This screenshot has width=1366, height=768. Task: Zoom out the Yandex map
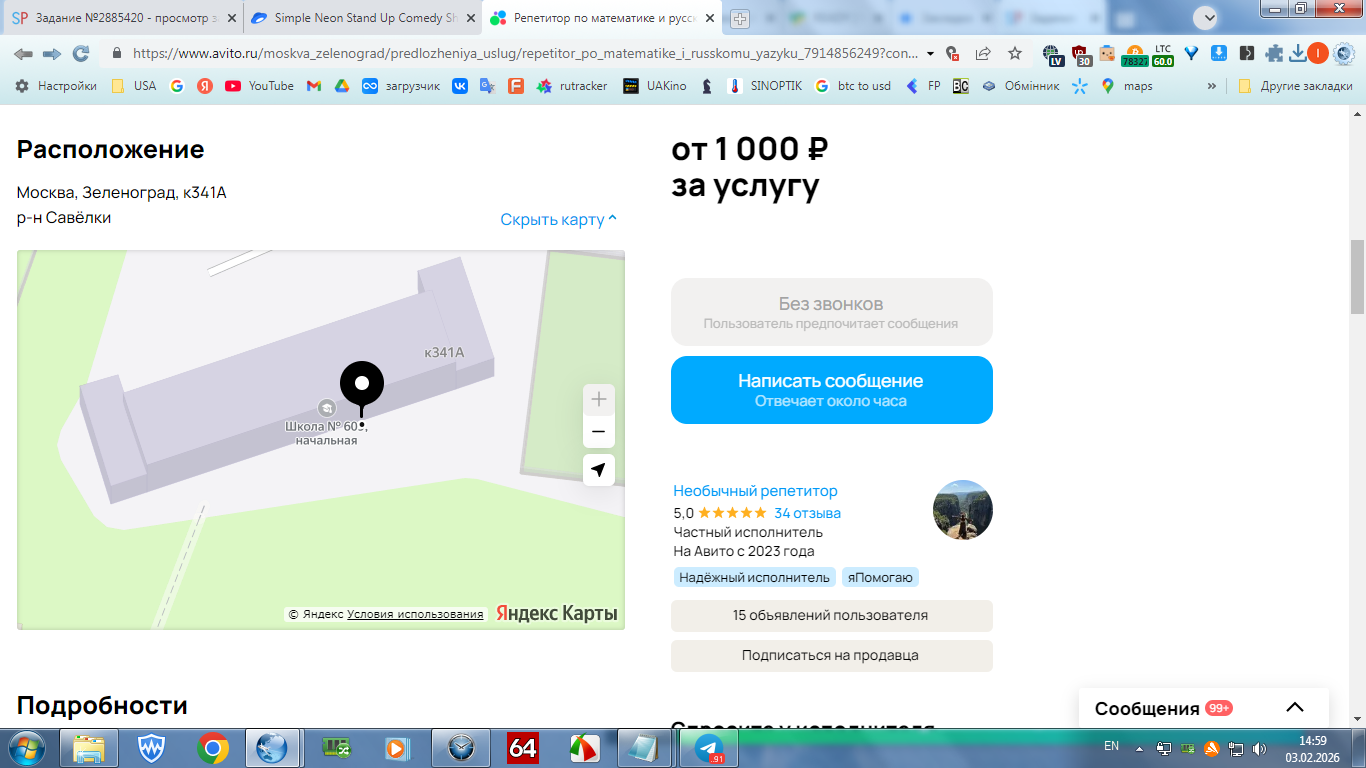598,432
